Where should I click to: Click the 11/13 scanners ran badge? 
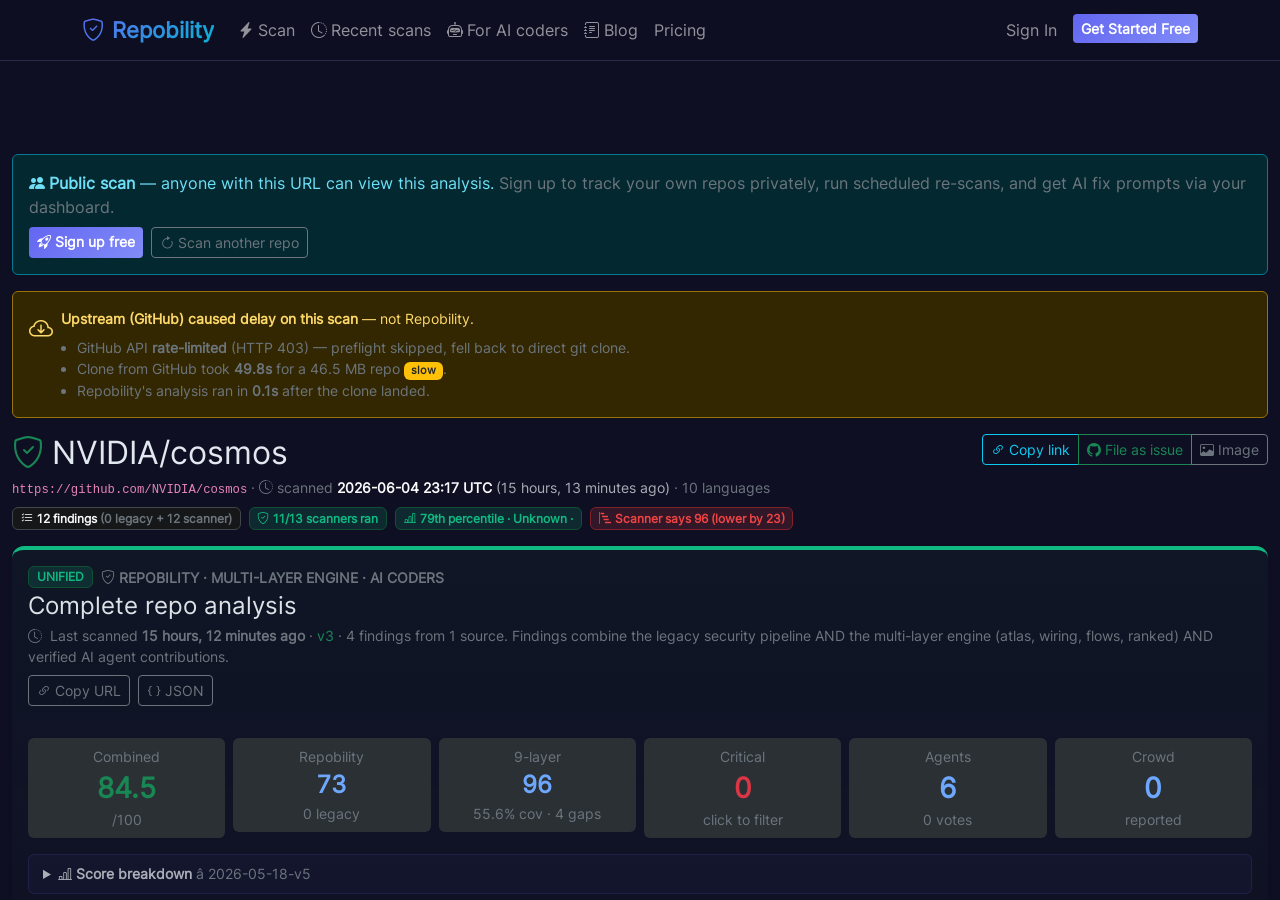[318, 518]
